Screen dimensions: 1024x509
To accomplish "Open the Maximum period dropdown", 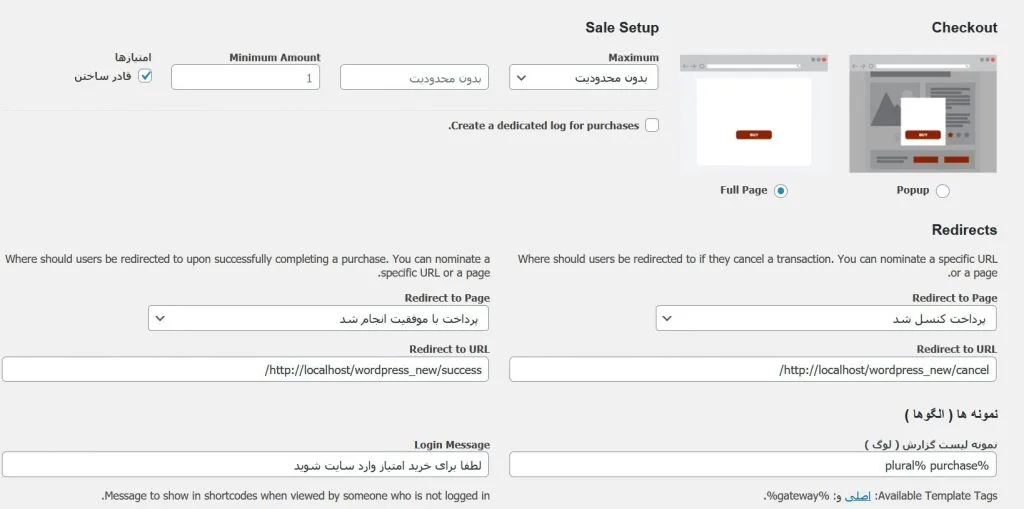I will pyautogui.click(x=583, y=77).
